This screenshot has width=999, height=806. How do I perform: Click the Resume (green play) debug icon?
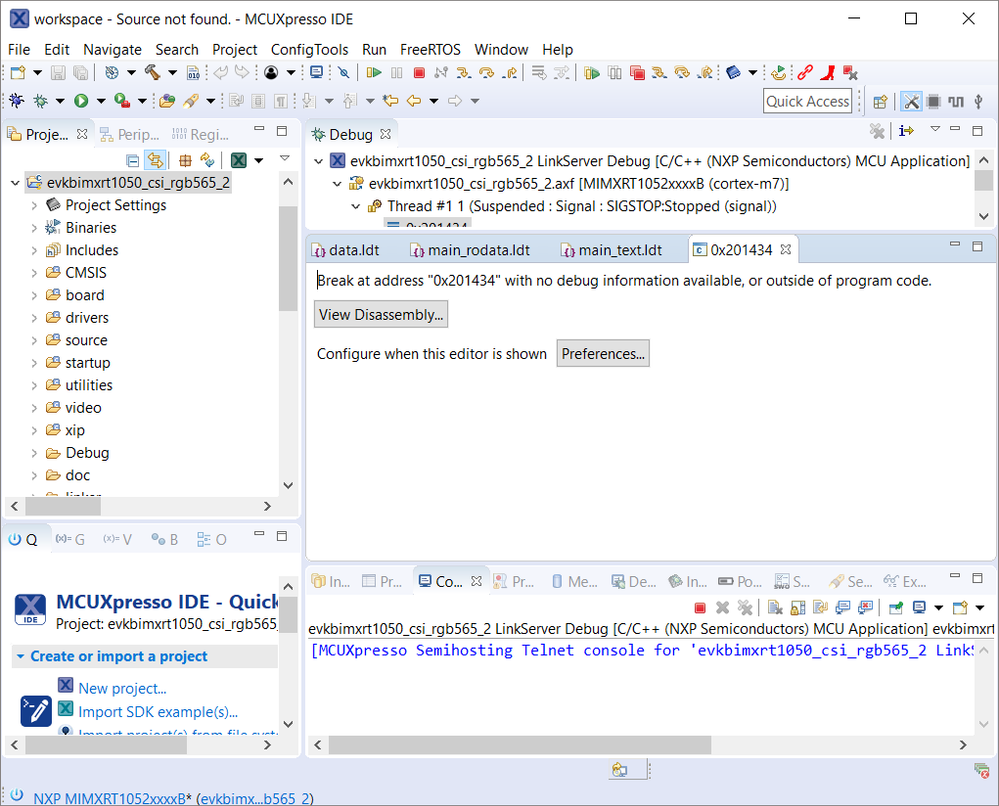tap(374, 73)
